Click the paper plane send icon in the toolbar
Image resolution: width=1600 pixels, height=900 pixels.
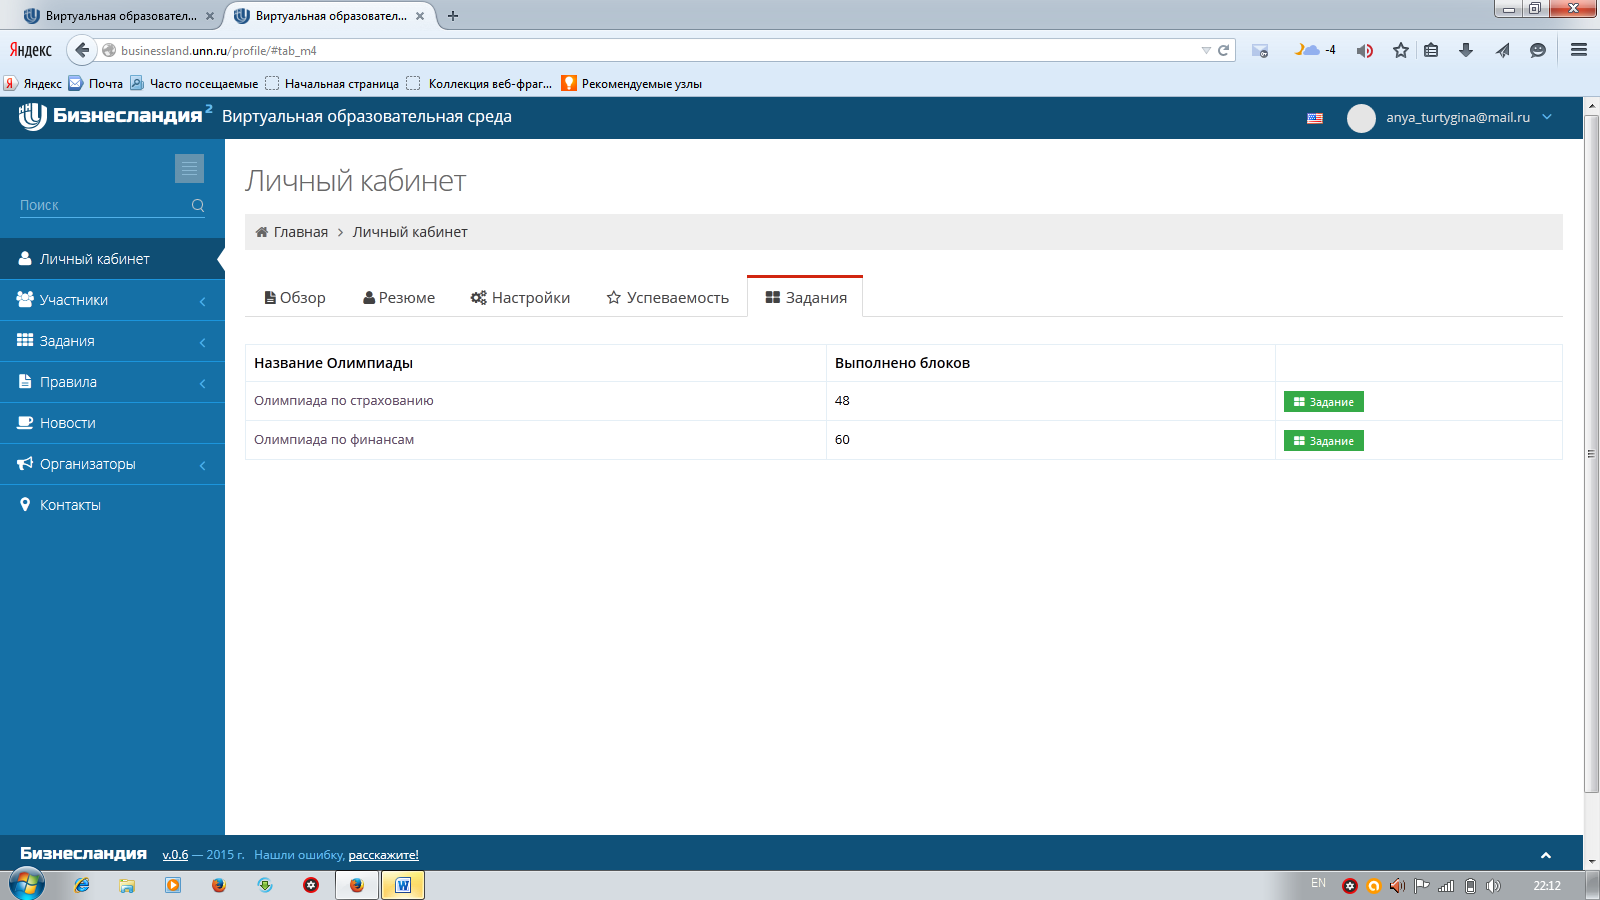coord(1502,50)
